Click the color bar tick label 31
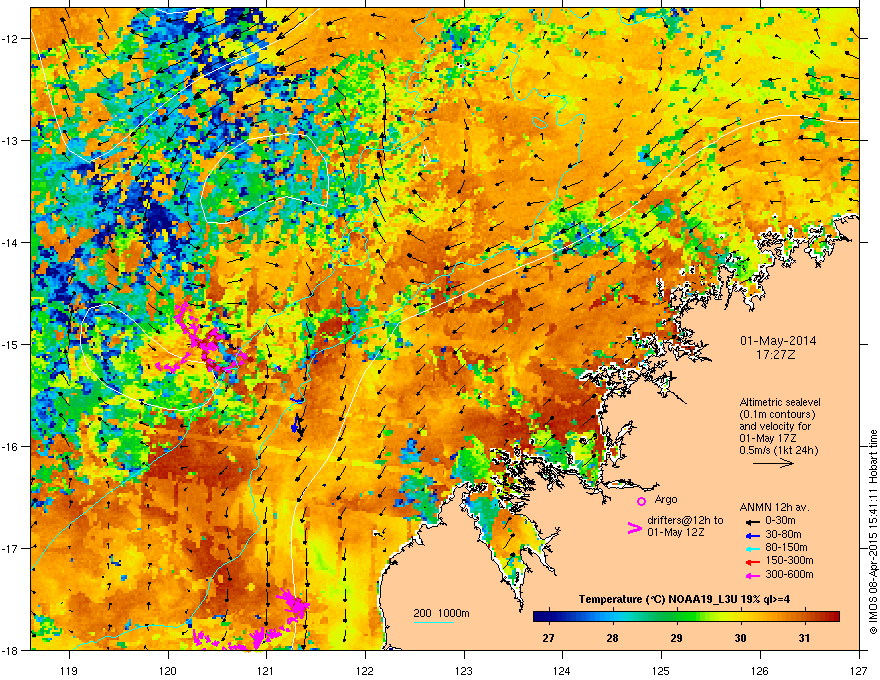The height and width of the screenshot is (680, 880). point(804,638)
